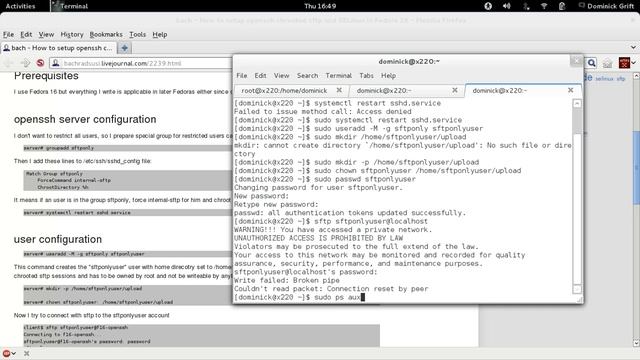Open Terminal File menu

pyautogui.click(x=242, y=76)
